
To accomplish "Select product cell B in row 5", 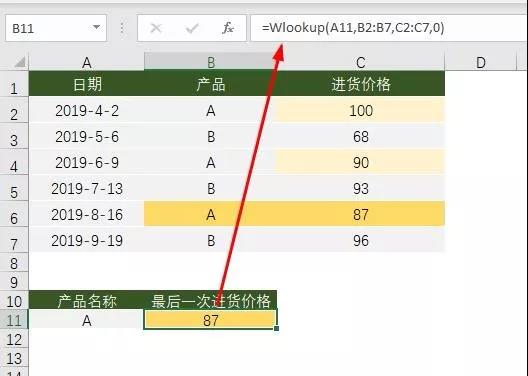I will click(x=211, y=188).
